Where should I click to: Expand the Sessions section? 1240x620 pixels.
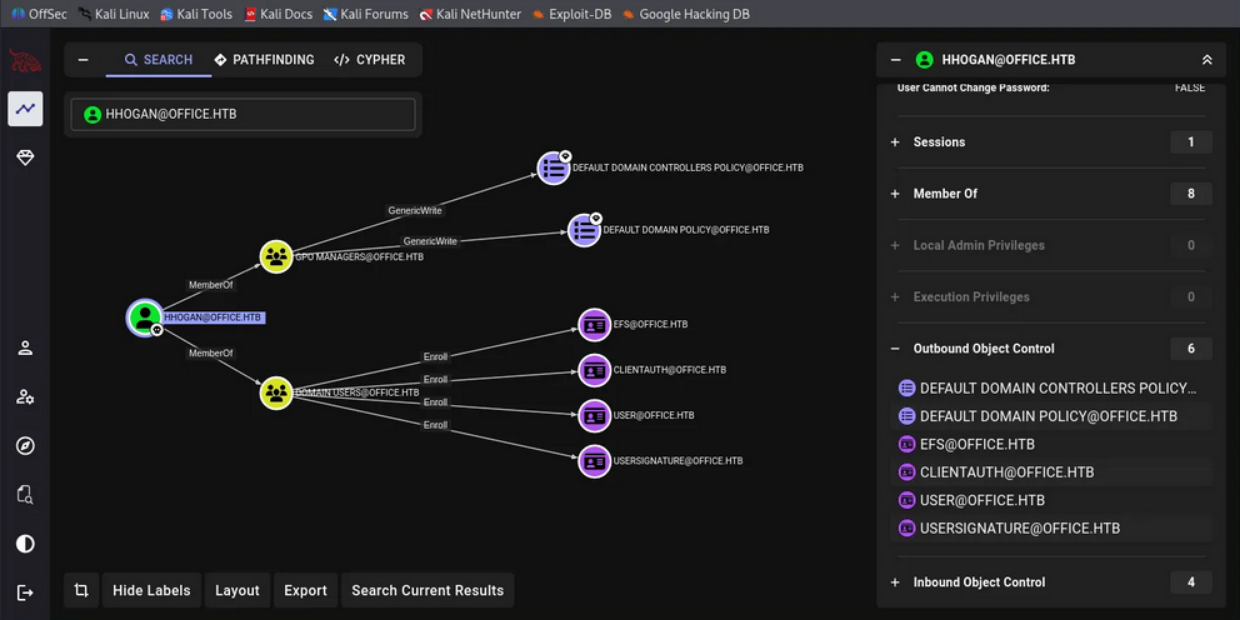[x=896, y=142]
